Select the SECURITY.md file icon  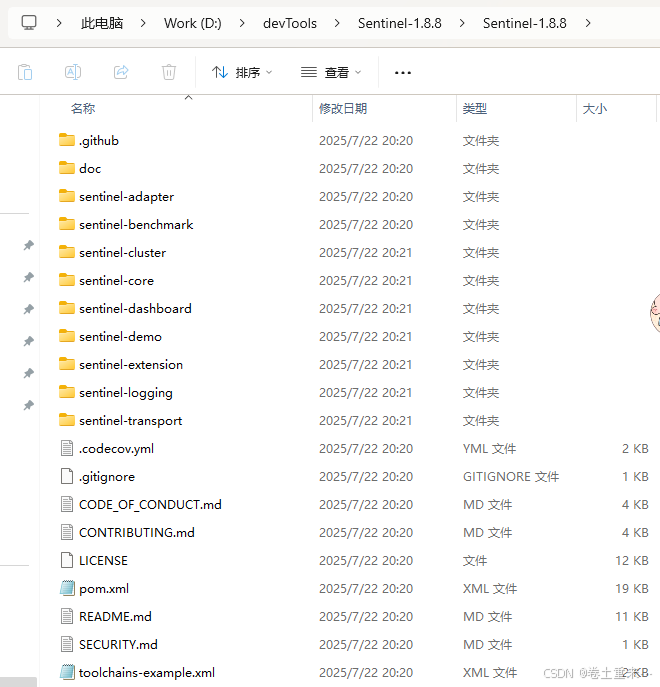67,645
